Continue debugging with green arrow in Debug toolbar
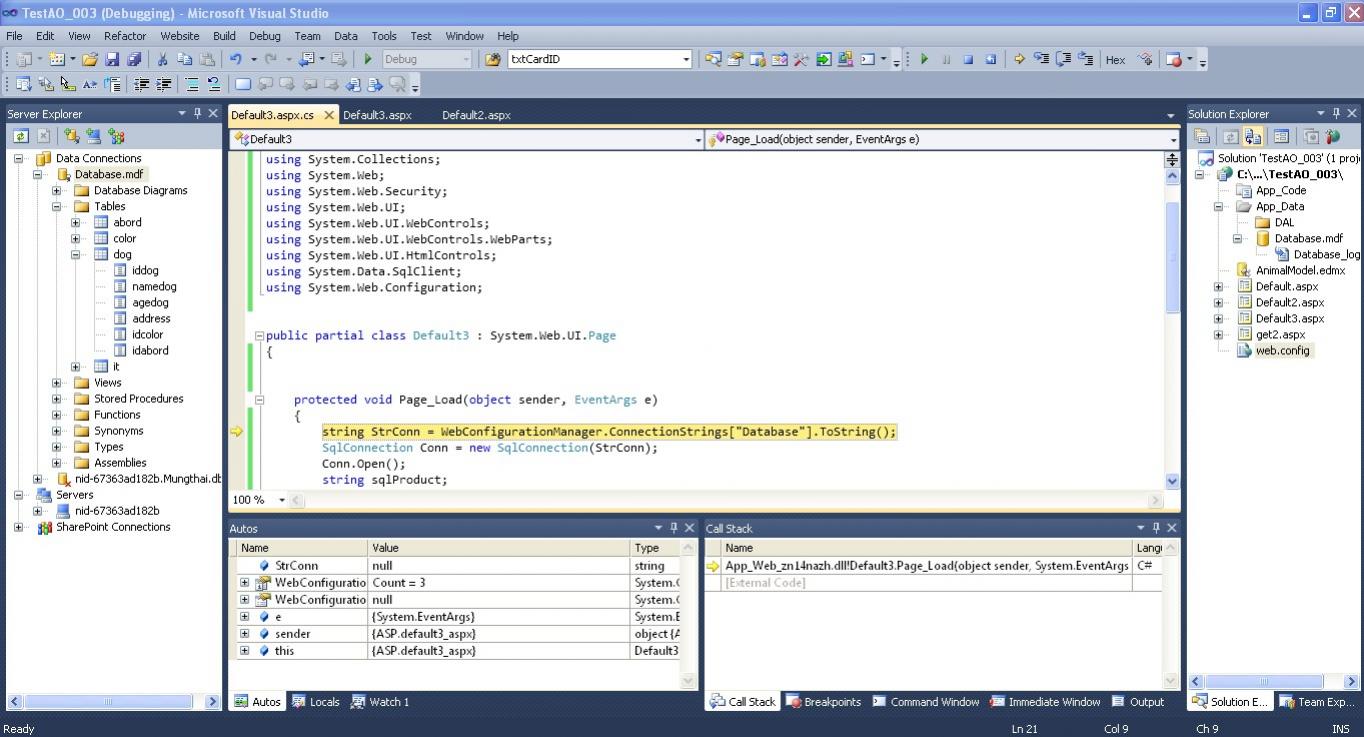This screenshot has width=1364, height=737. 924,59
